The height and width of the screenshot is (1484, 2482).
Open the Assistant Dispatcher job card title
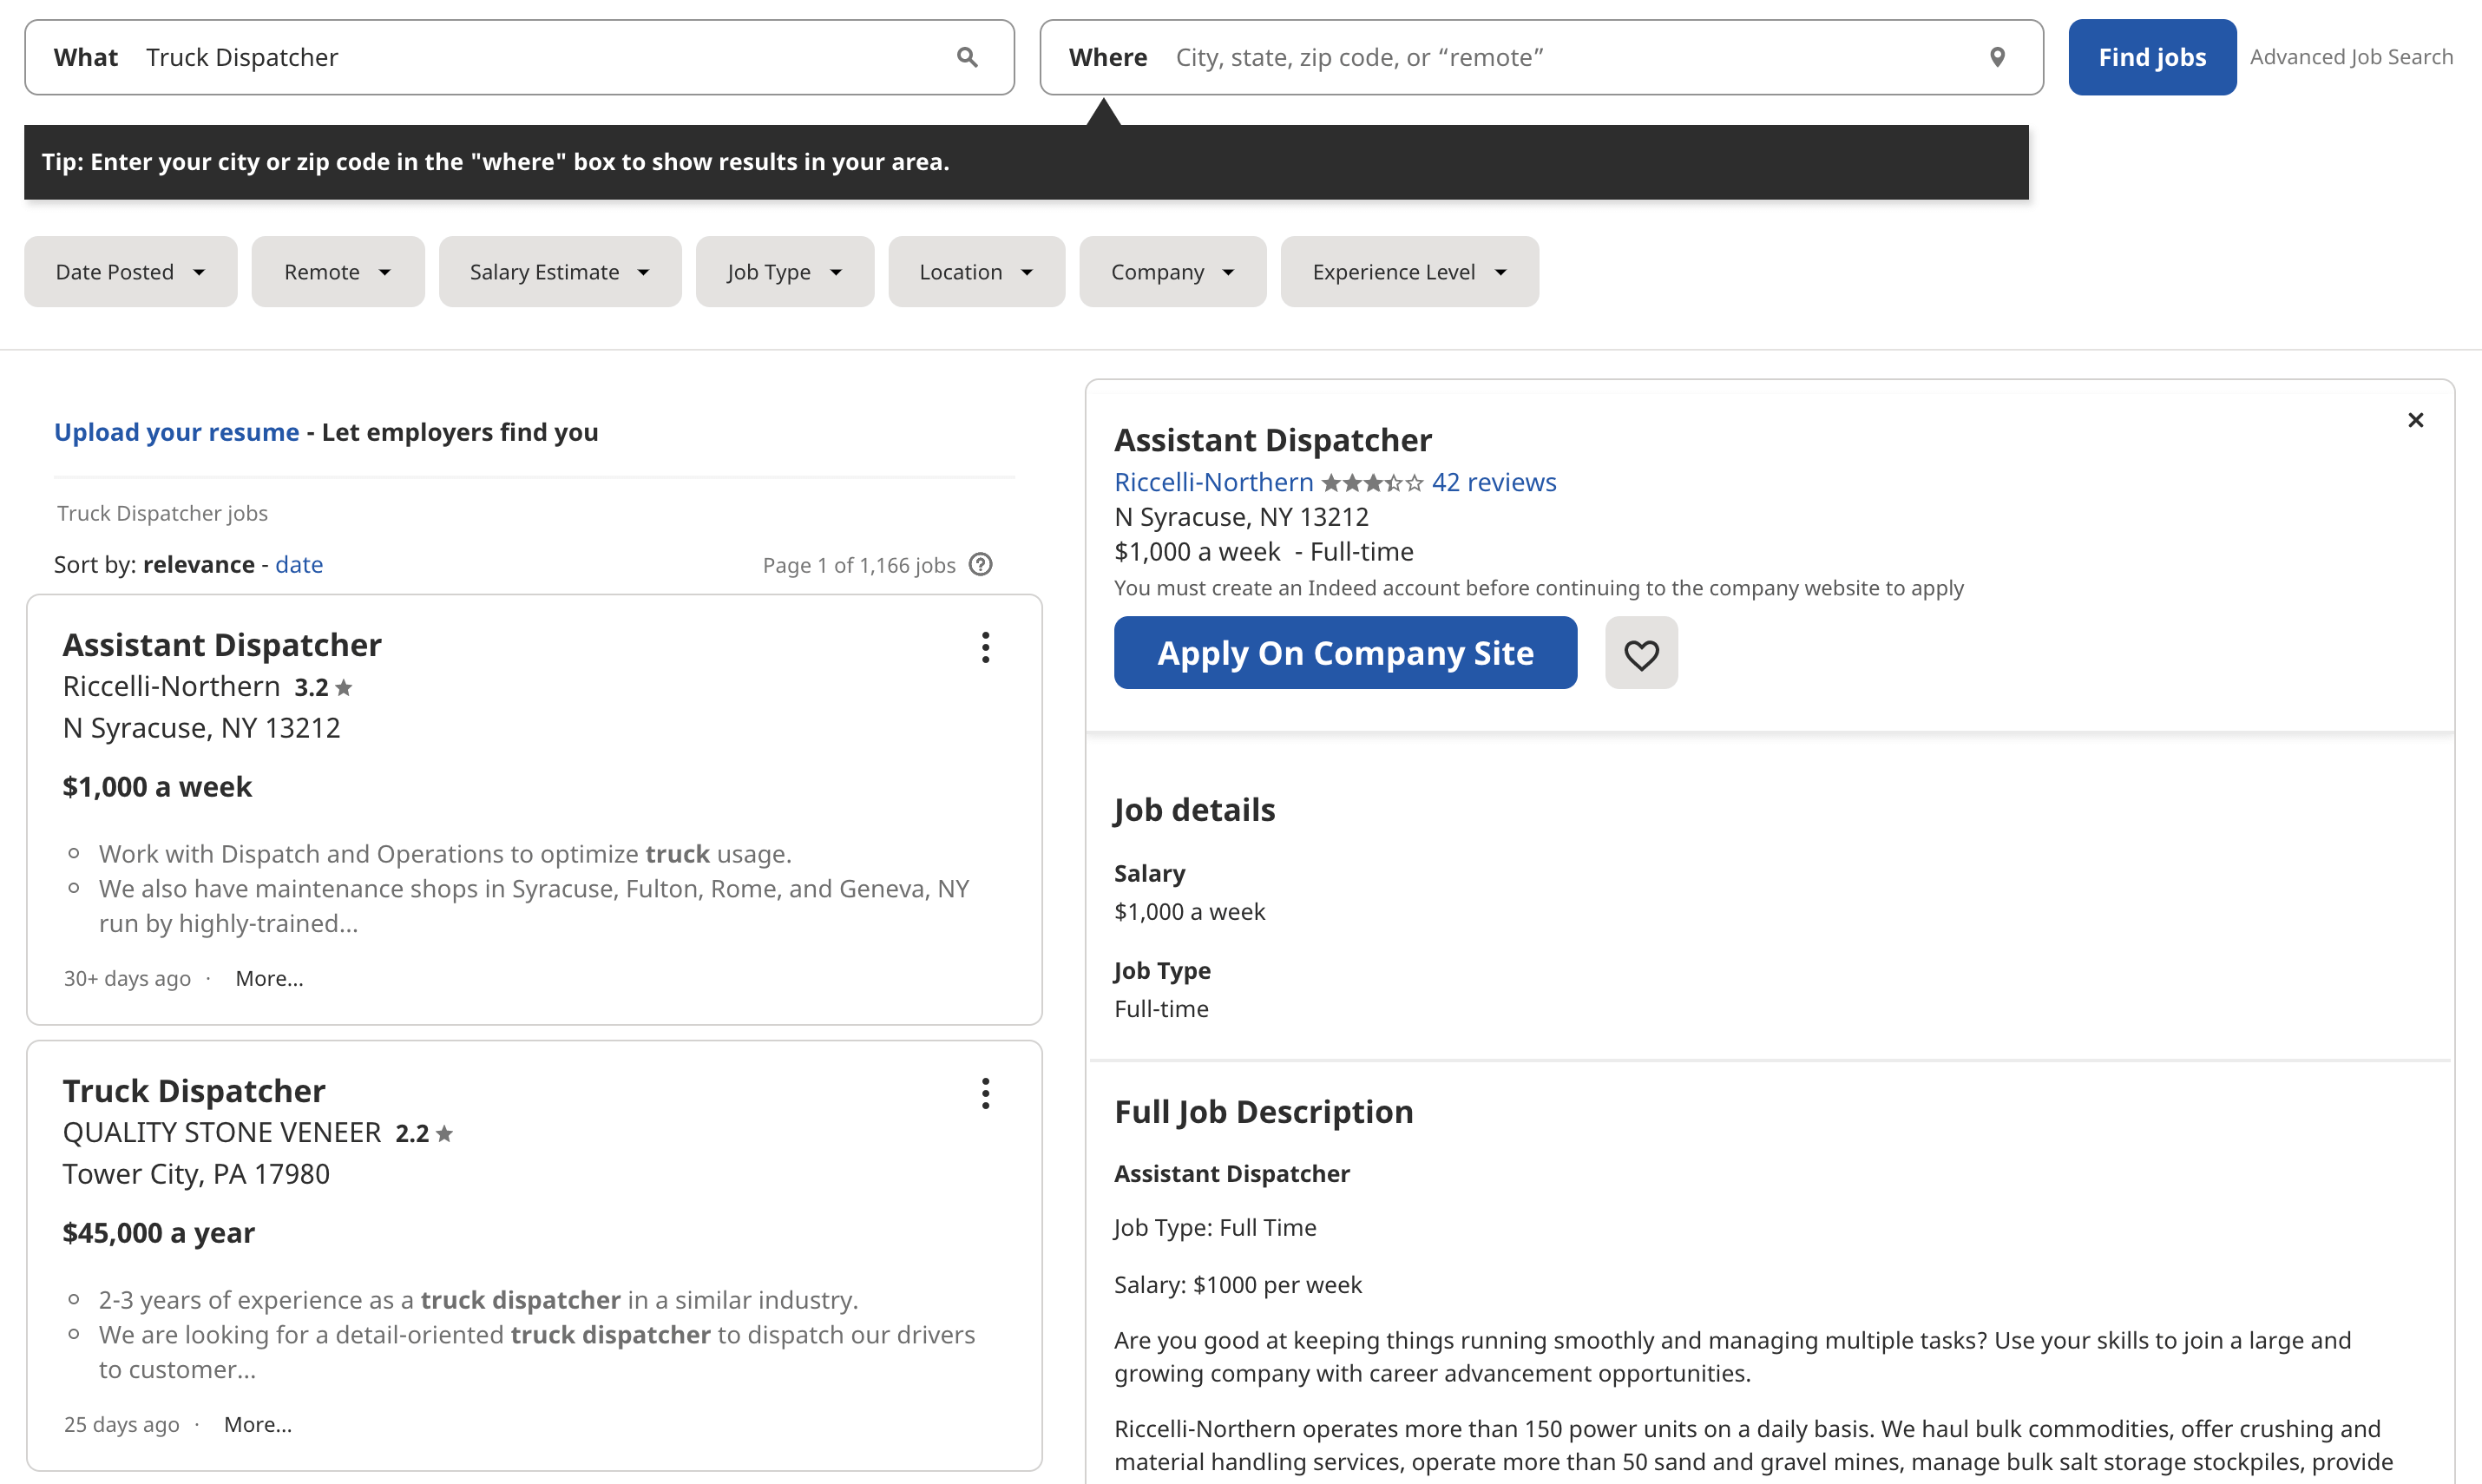[x=222, y=645]
